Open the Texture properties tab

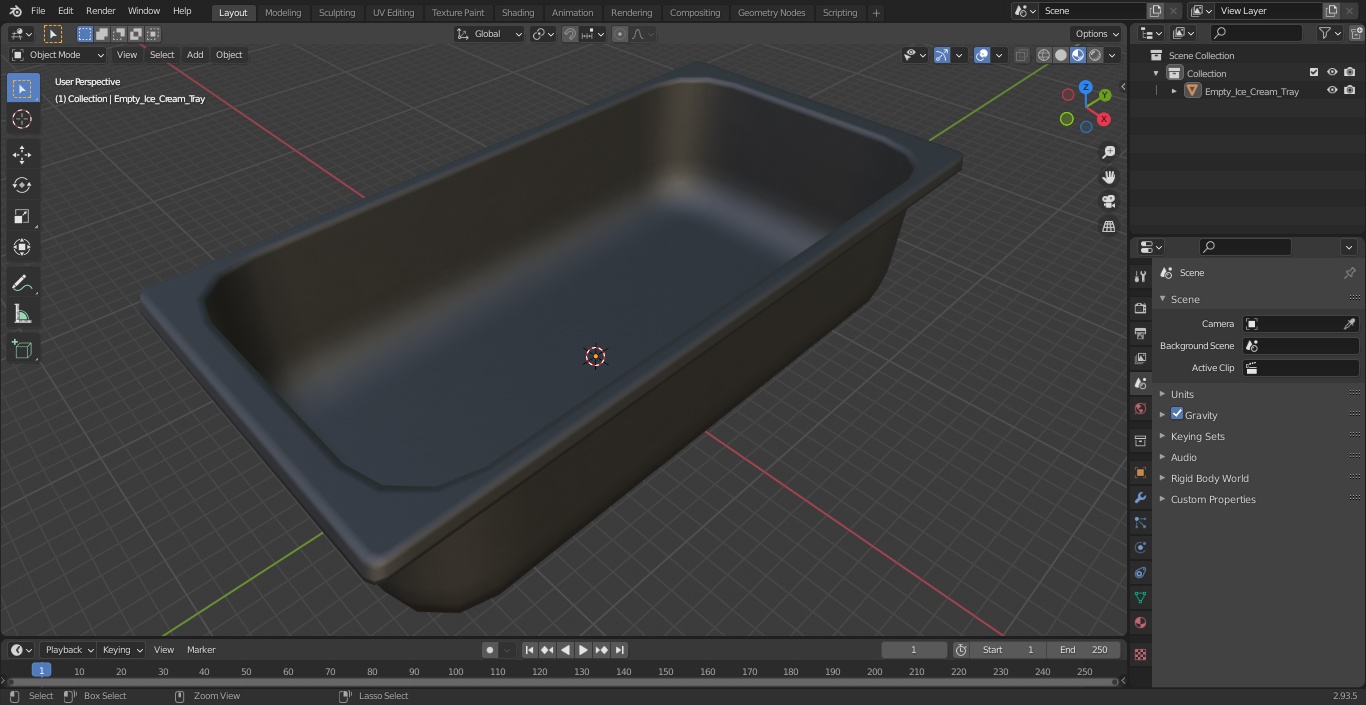point(1140,654)
